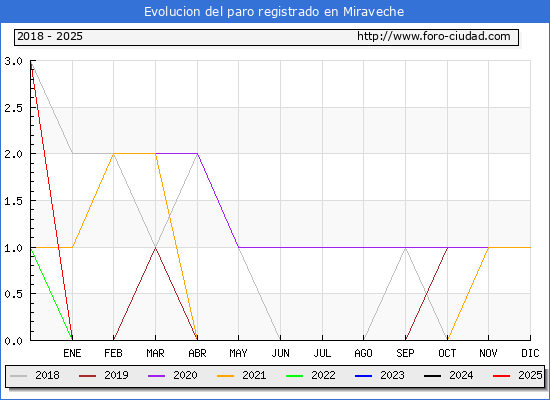
Task: Select the '2023' legend label
Action: coord(393,375)
